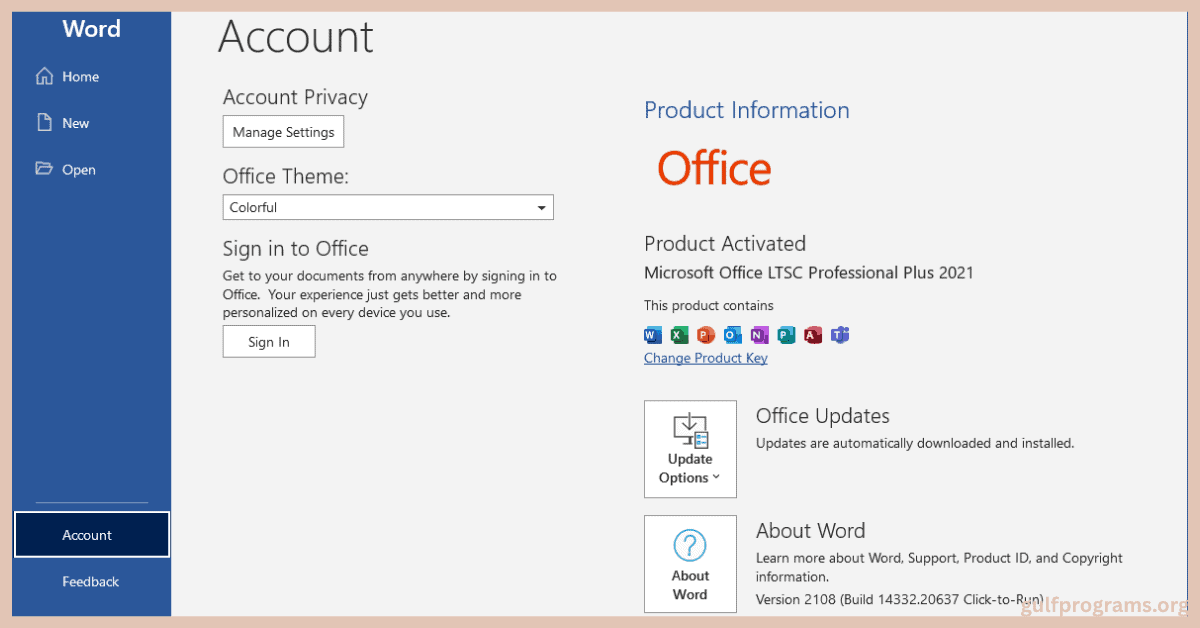Click the Sign In button
The width and height of the screenshot is (1200, 628).
tap(269, 342)
